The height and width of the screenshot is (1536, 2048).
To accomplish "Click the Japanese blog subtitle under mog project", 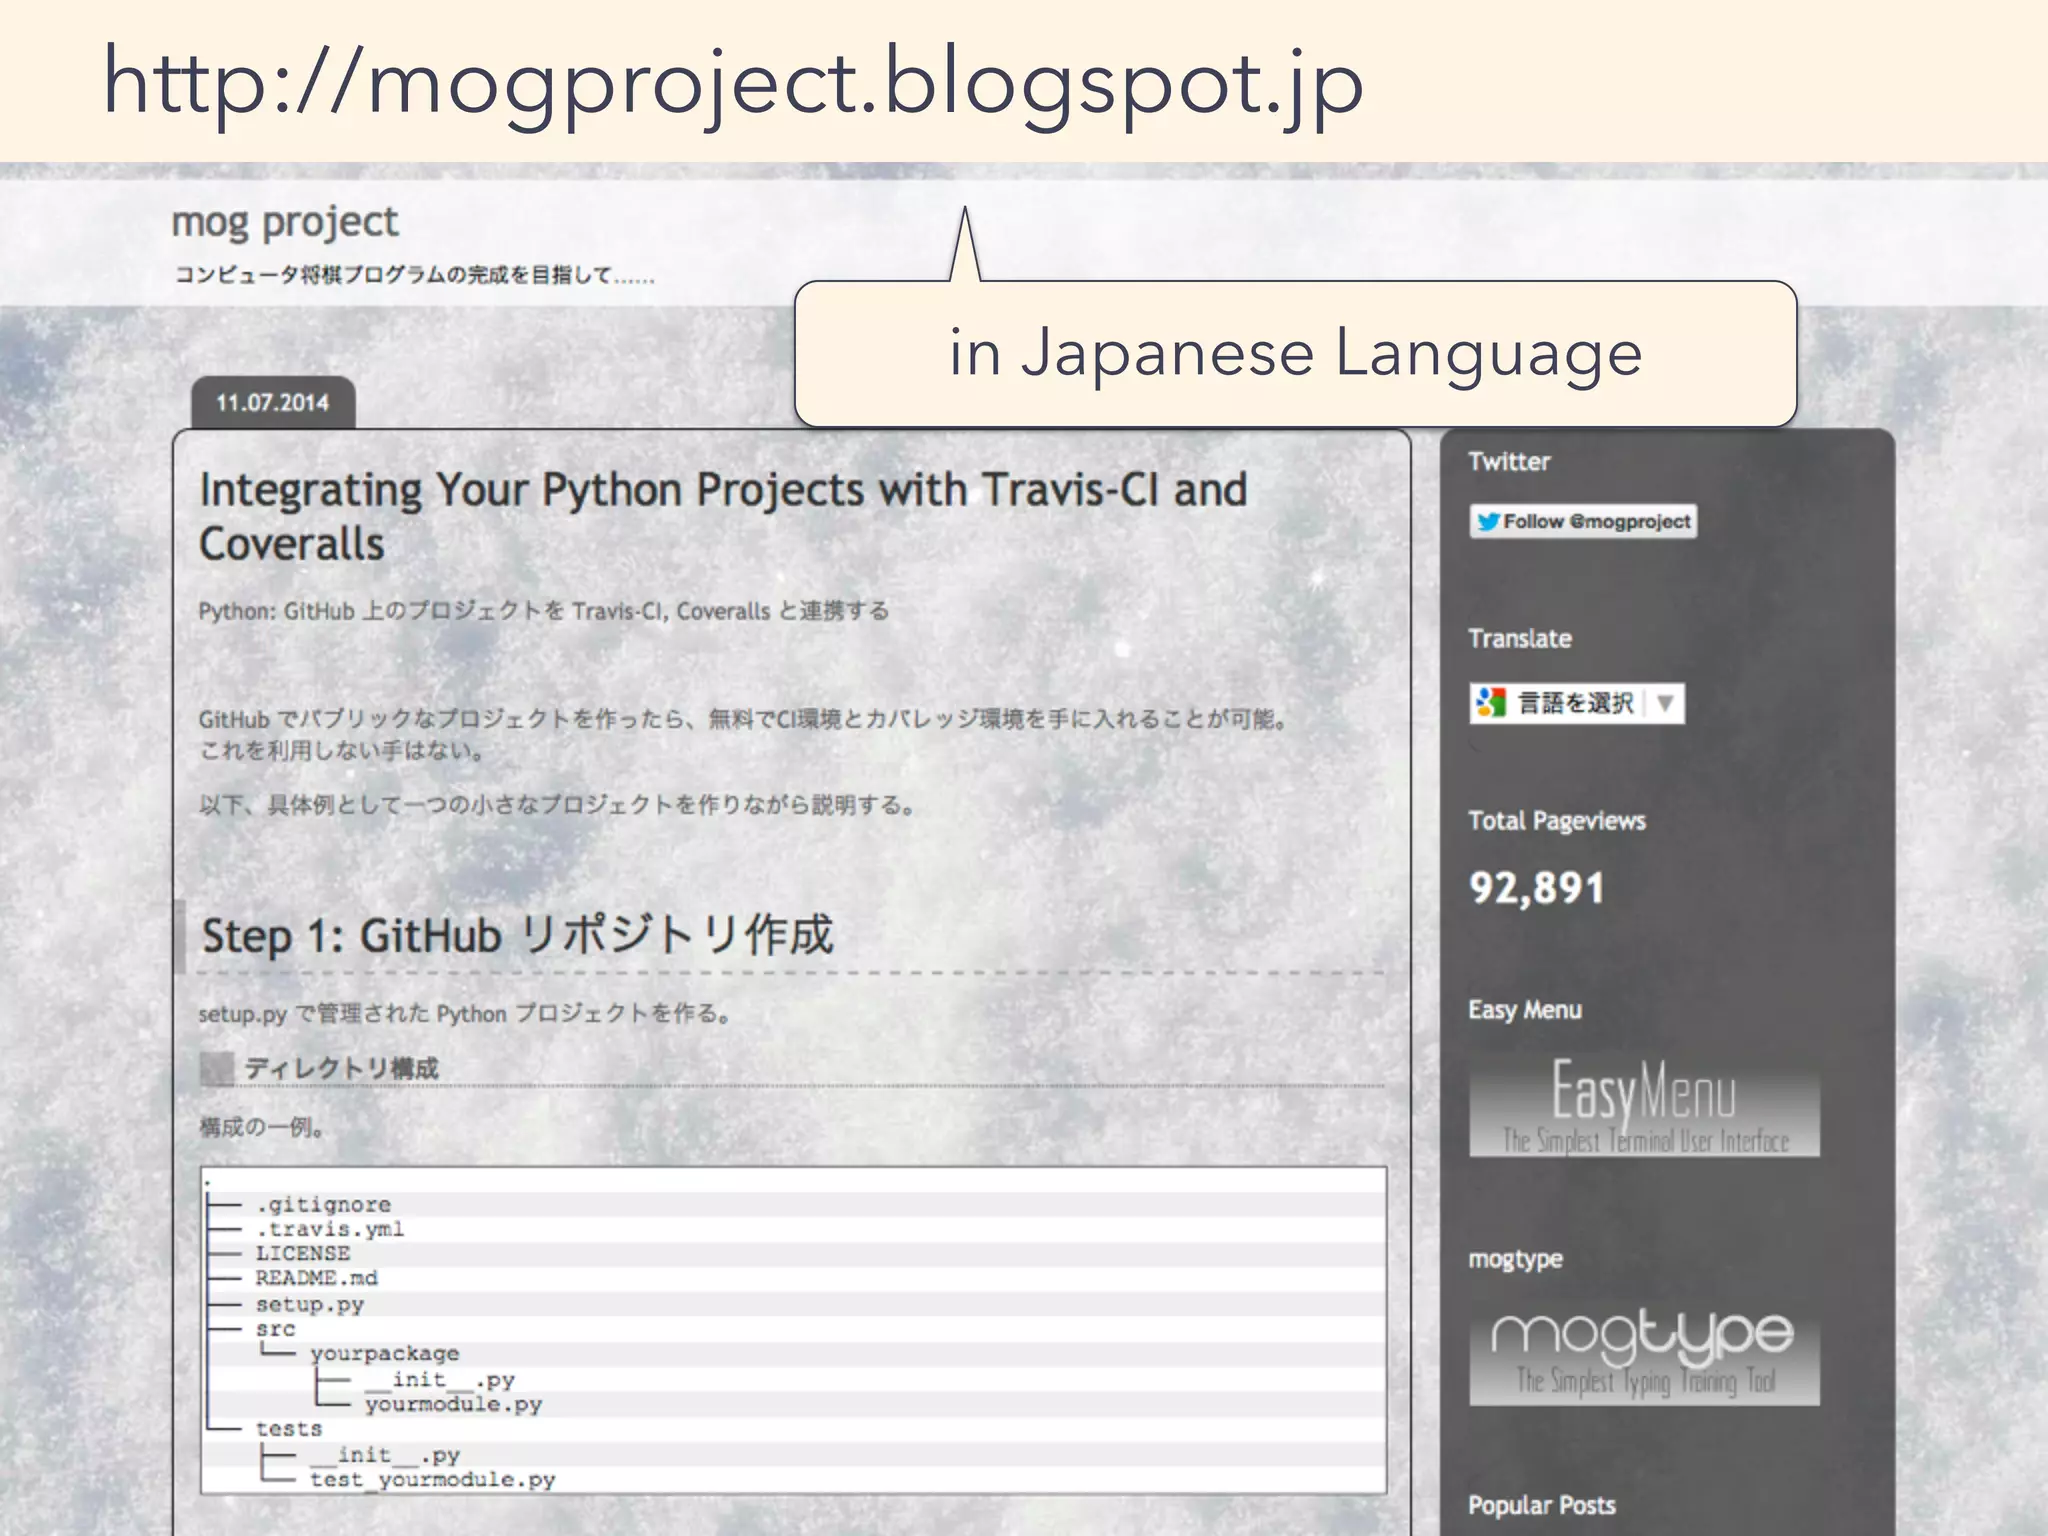I will tap(415, 275).
